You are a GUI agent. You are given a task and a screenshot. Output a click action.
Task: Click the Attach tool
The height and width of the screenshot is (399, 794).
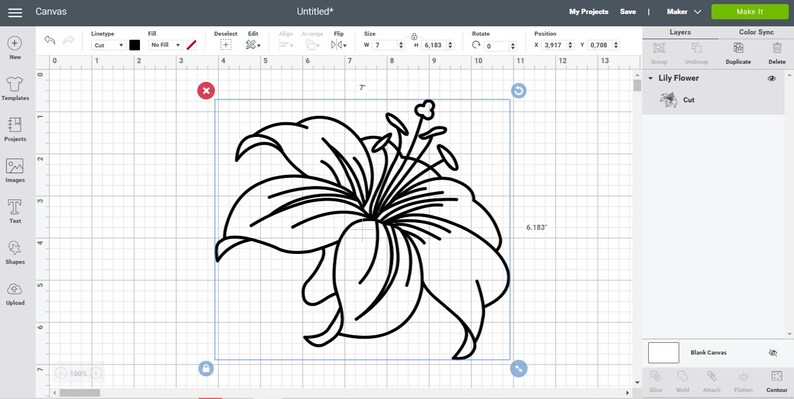(711, 381)
